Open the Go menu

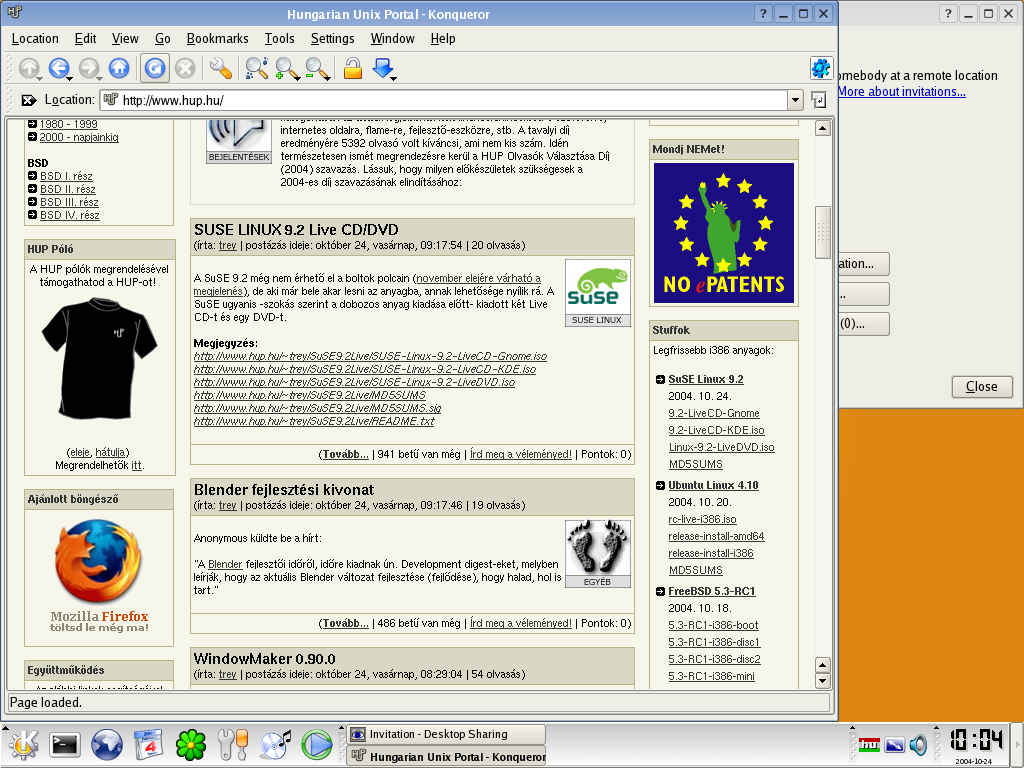163,39
